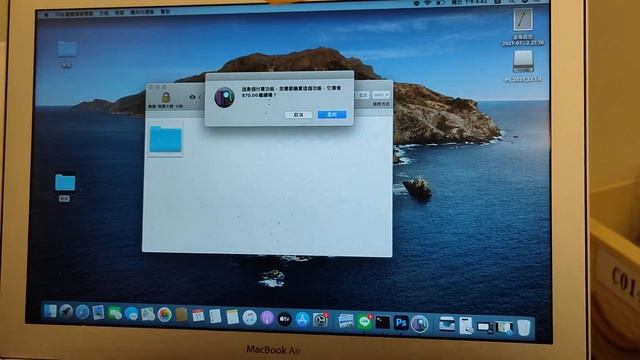Open the white tray stack in the Dock
640x360 pixels.
point(447,324)
